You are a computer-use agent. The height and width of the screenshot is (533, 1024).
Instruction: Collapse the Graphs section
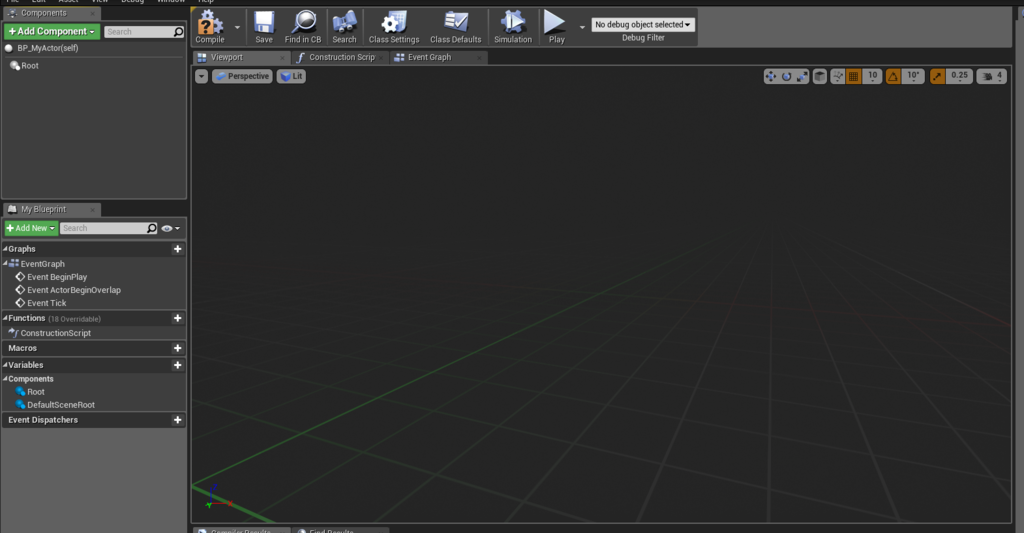(x=5, y=248)
